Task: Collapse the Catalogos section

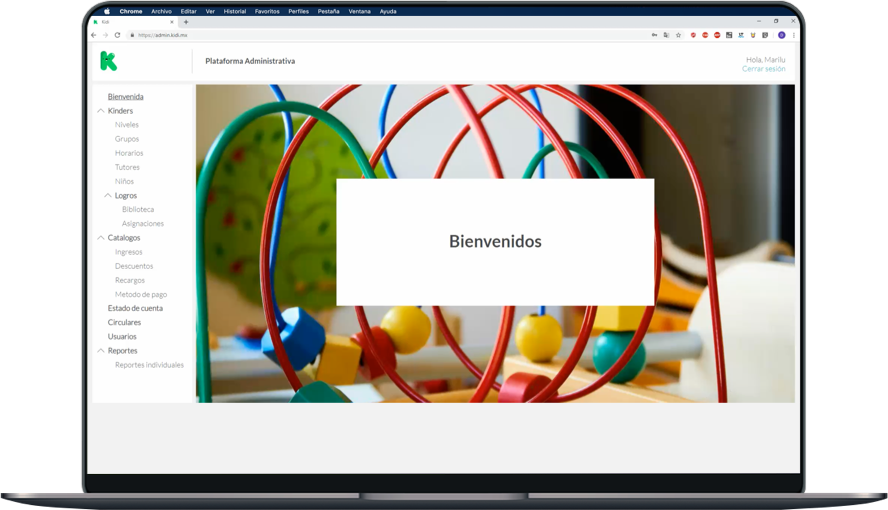Action: coord(101,238)
